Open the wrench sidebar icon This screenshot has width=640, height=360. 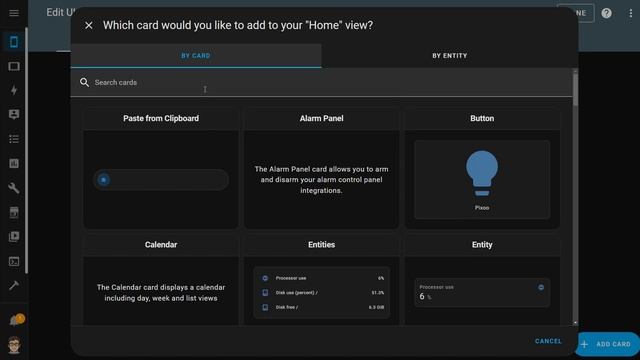14,188
